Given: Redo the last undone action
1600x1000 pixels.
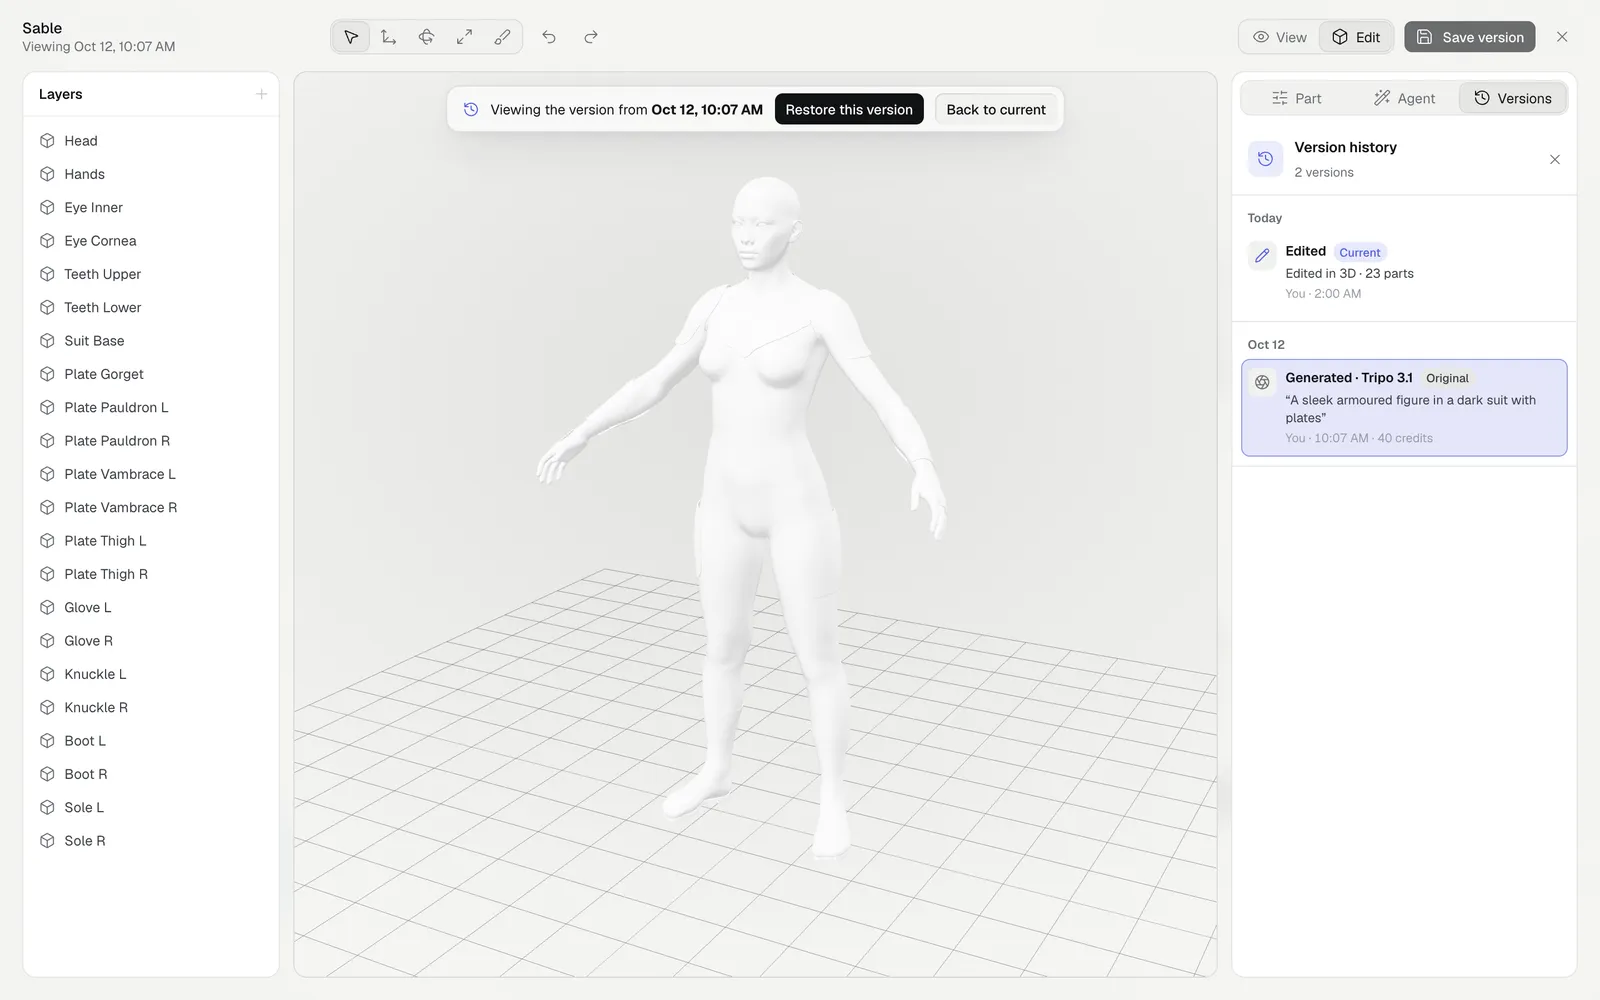Looking at the screenshot, I should click(591, 37).
